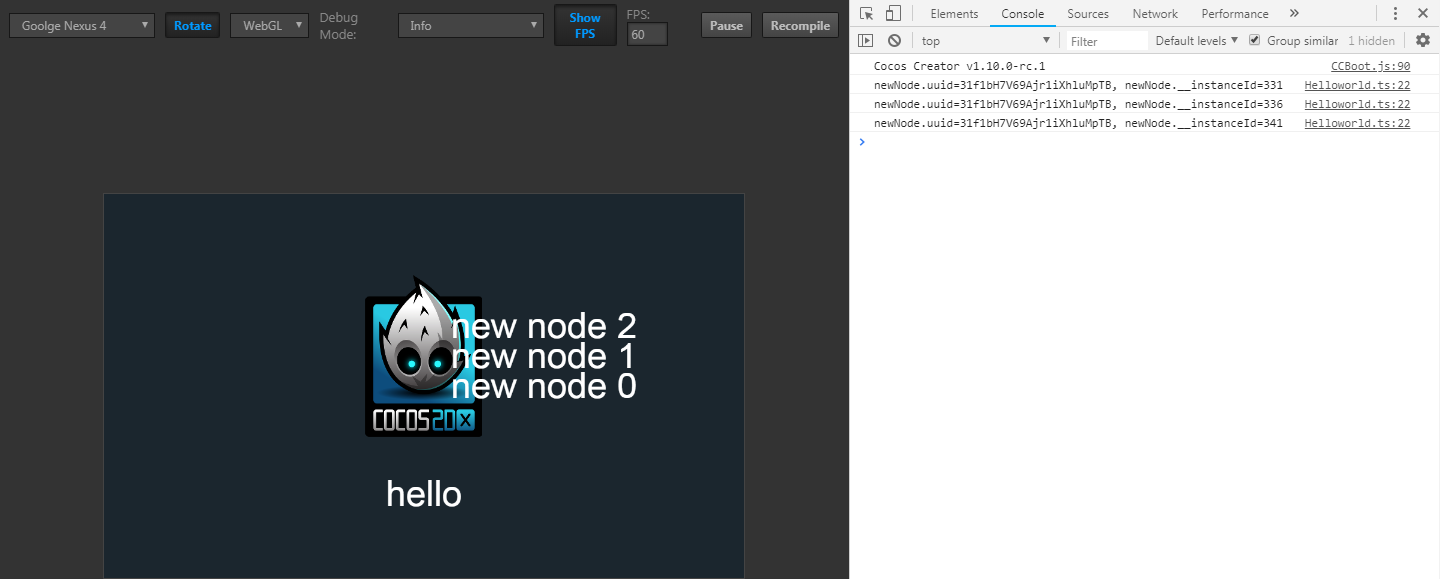Switch to the Performance tab
The height and width of the screenshot is (579, 1440).
(1235, 13)
